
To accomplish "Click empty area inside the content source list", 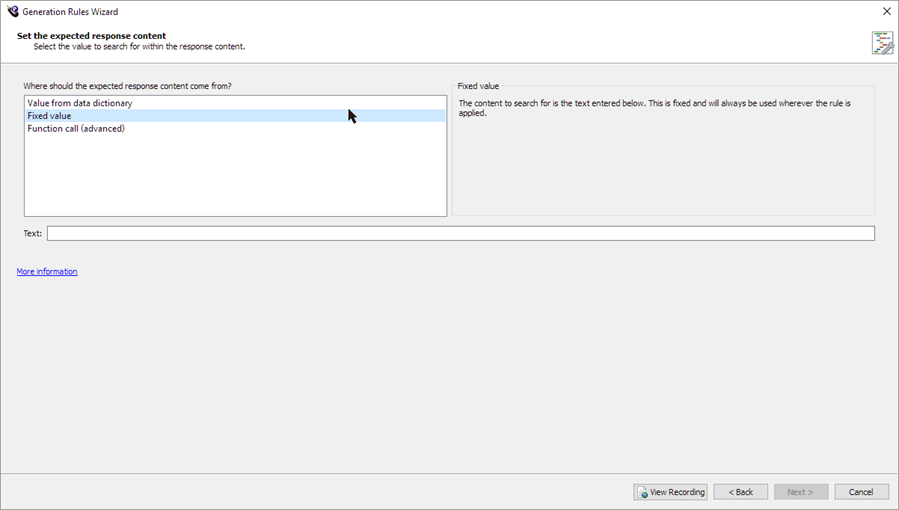I will click(235, 175).
